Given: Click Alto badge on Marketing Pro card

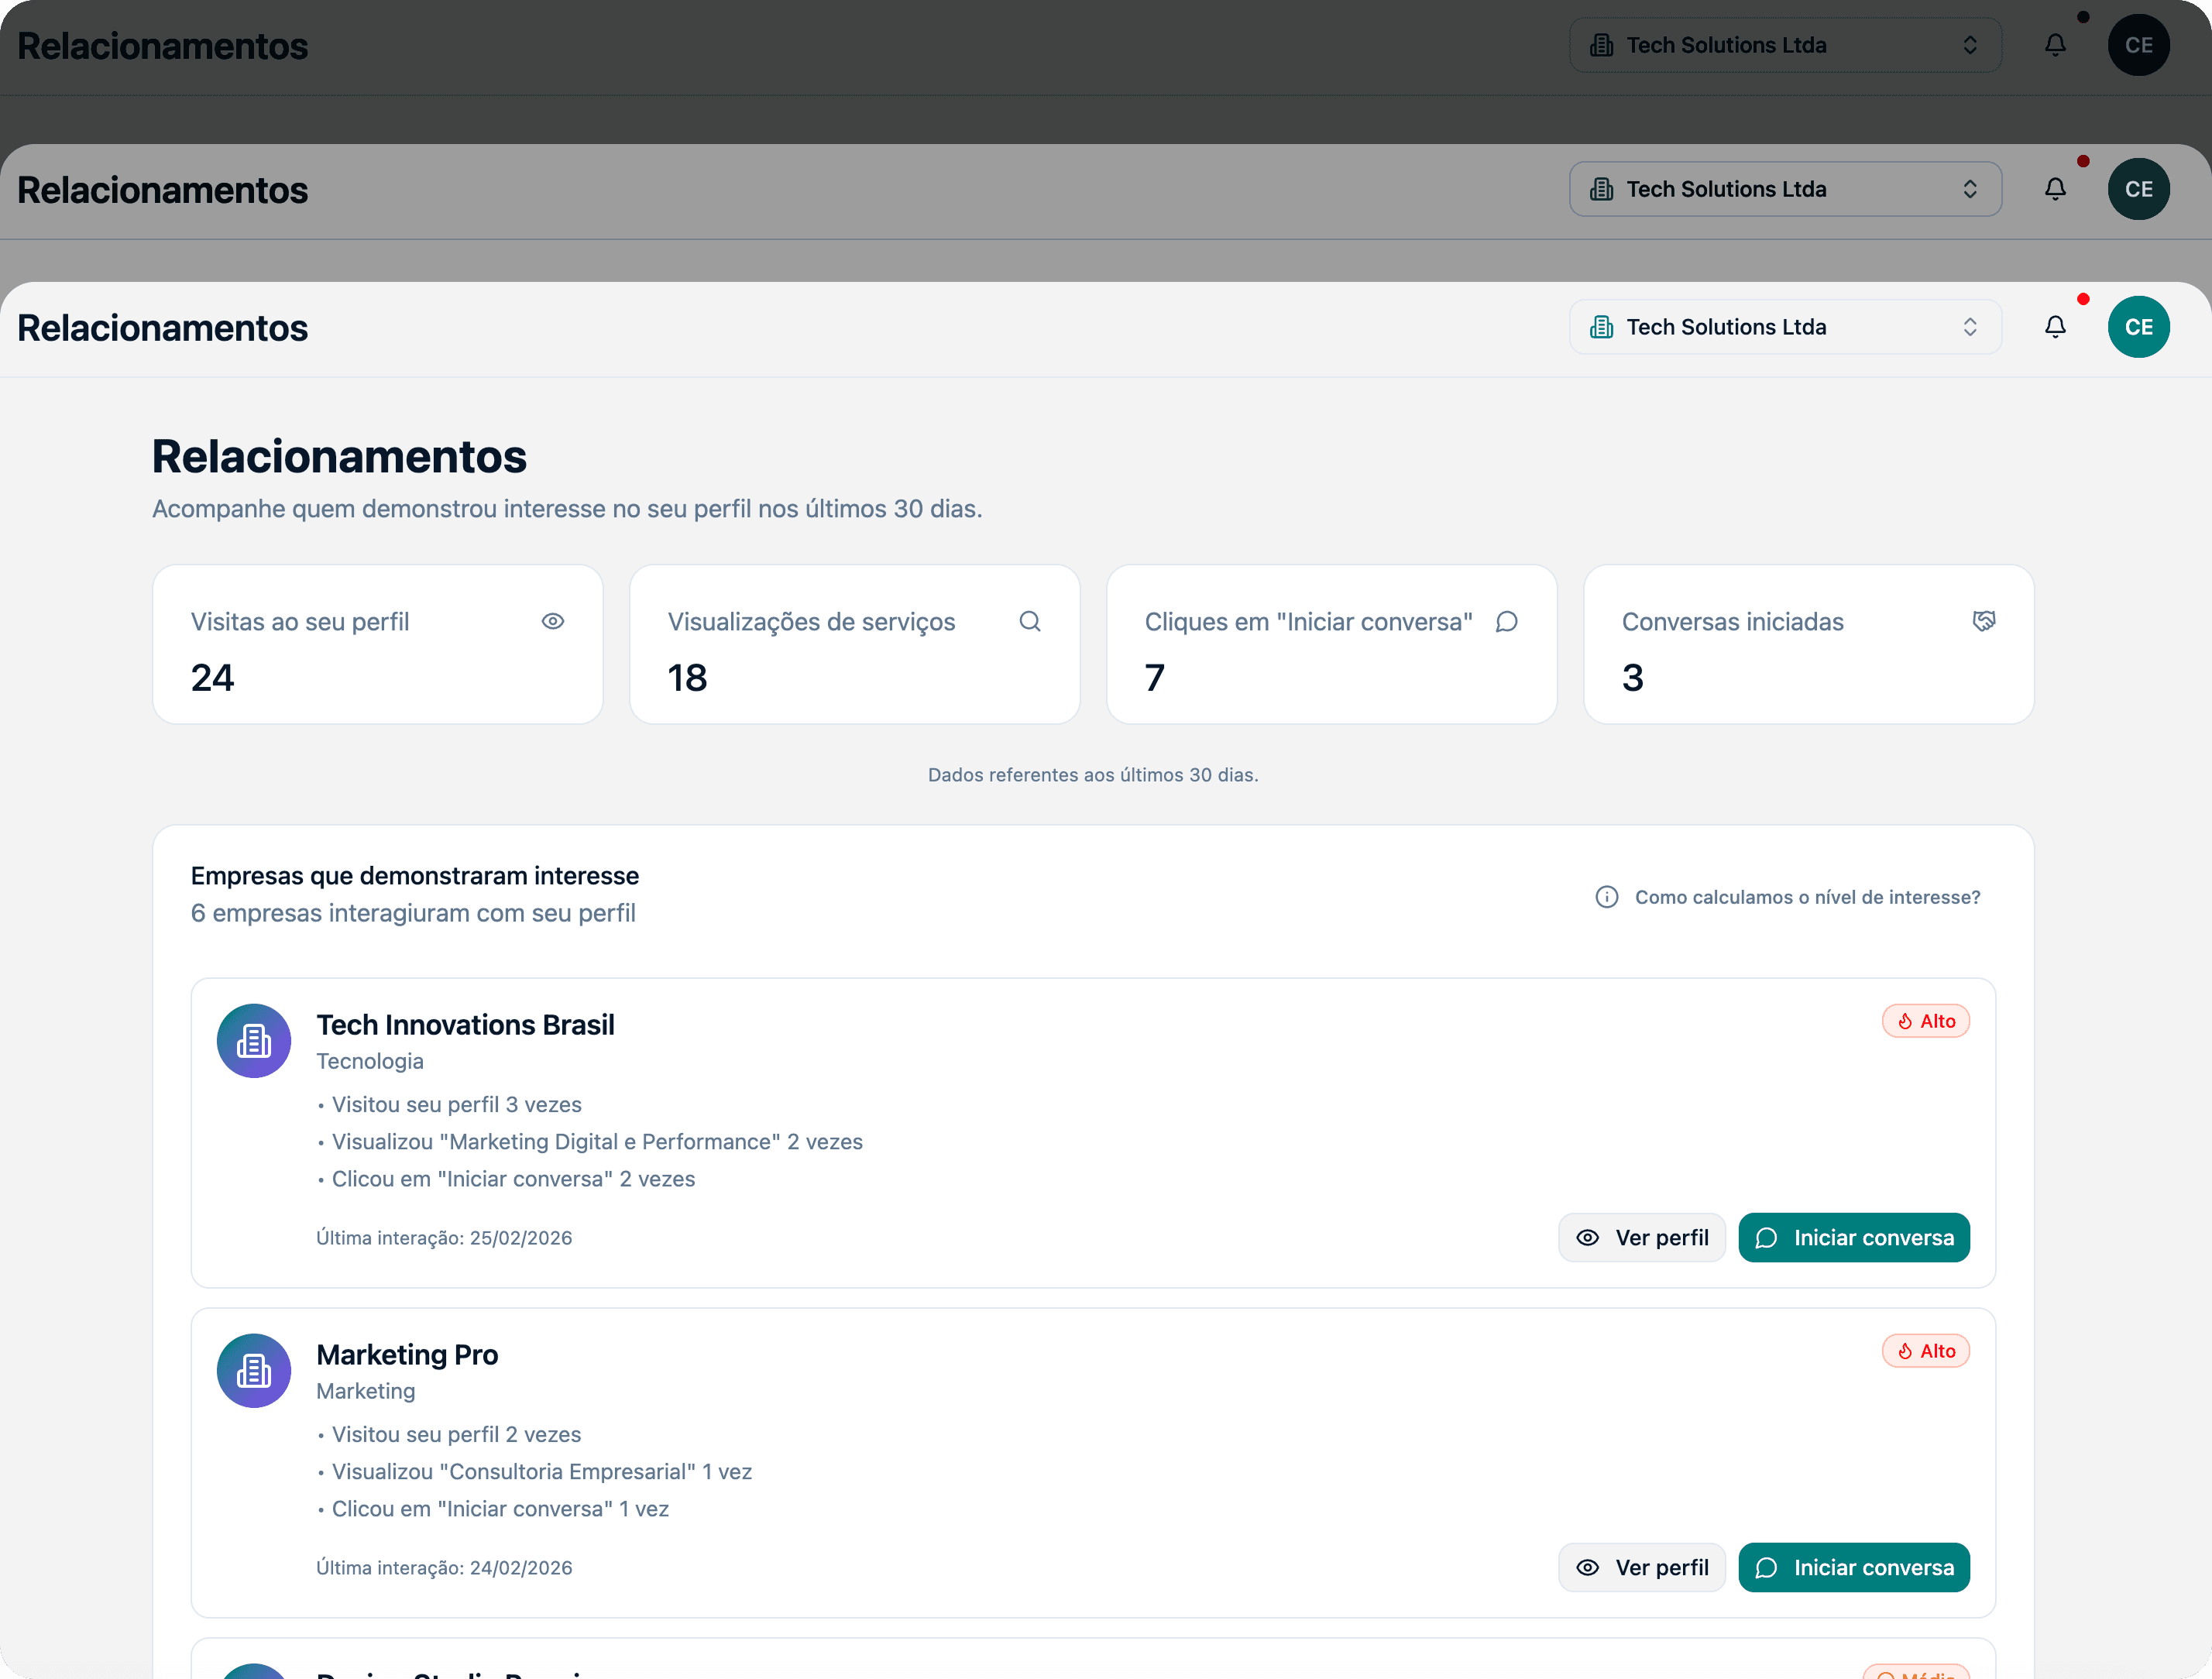Looking at the screenshot, I should tap(1925, 1351).
